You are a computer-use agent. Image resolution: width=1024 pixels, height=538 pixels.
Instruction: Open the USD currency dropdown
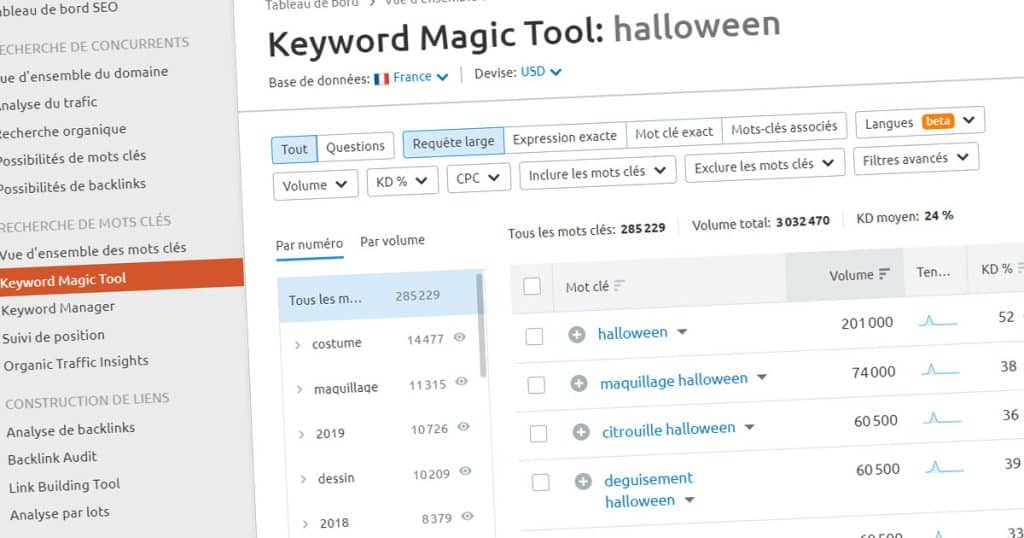541,72
